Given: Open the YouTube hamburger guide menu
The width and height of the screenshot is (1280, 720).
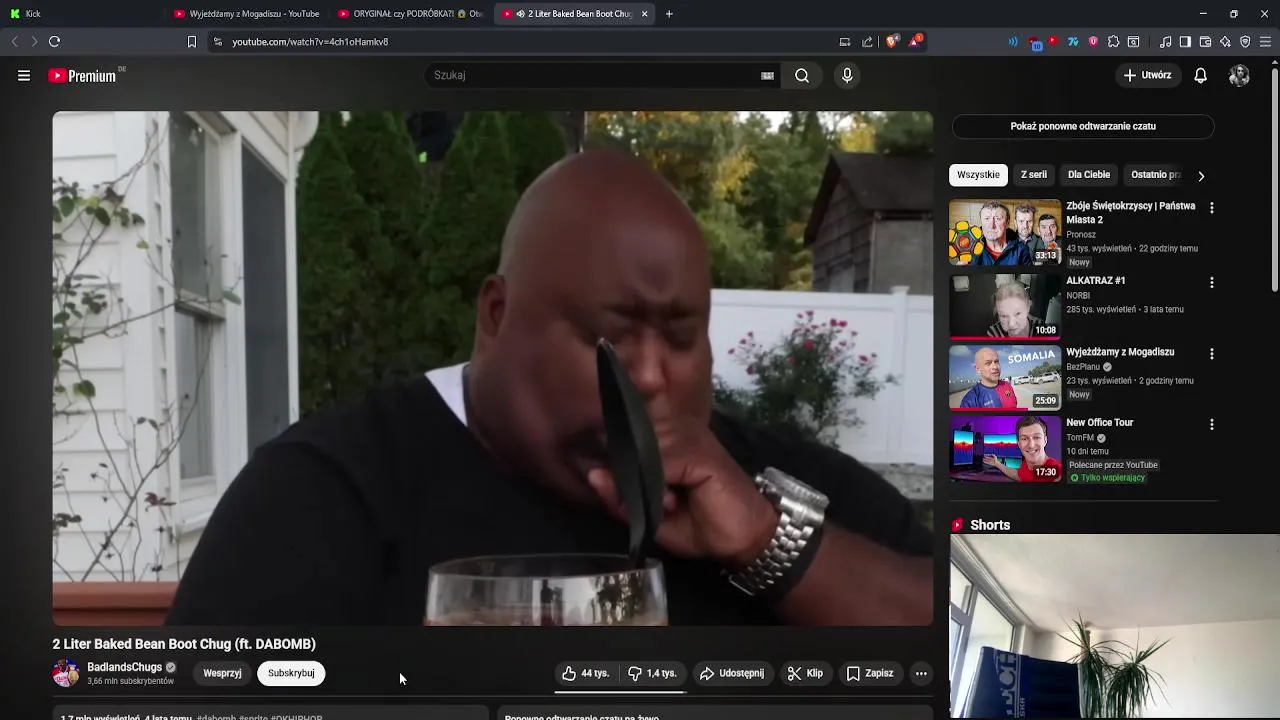Looking at the screenshot, I should (x=24, y=75).
